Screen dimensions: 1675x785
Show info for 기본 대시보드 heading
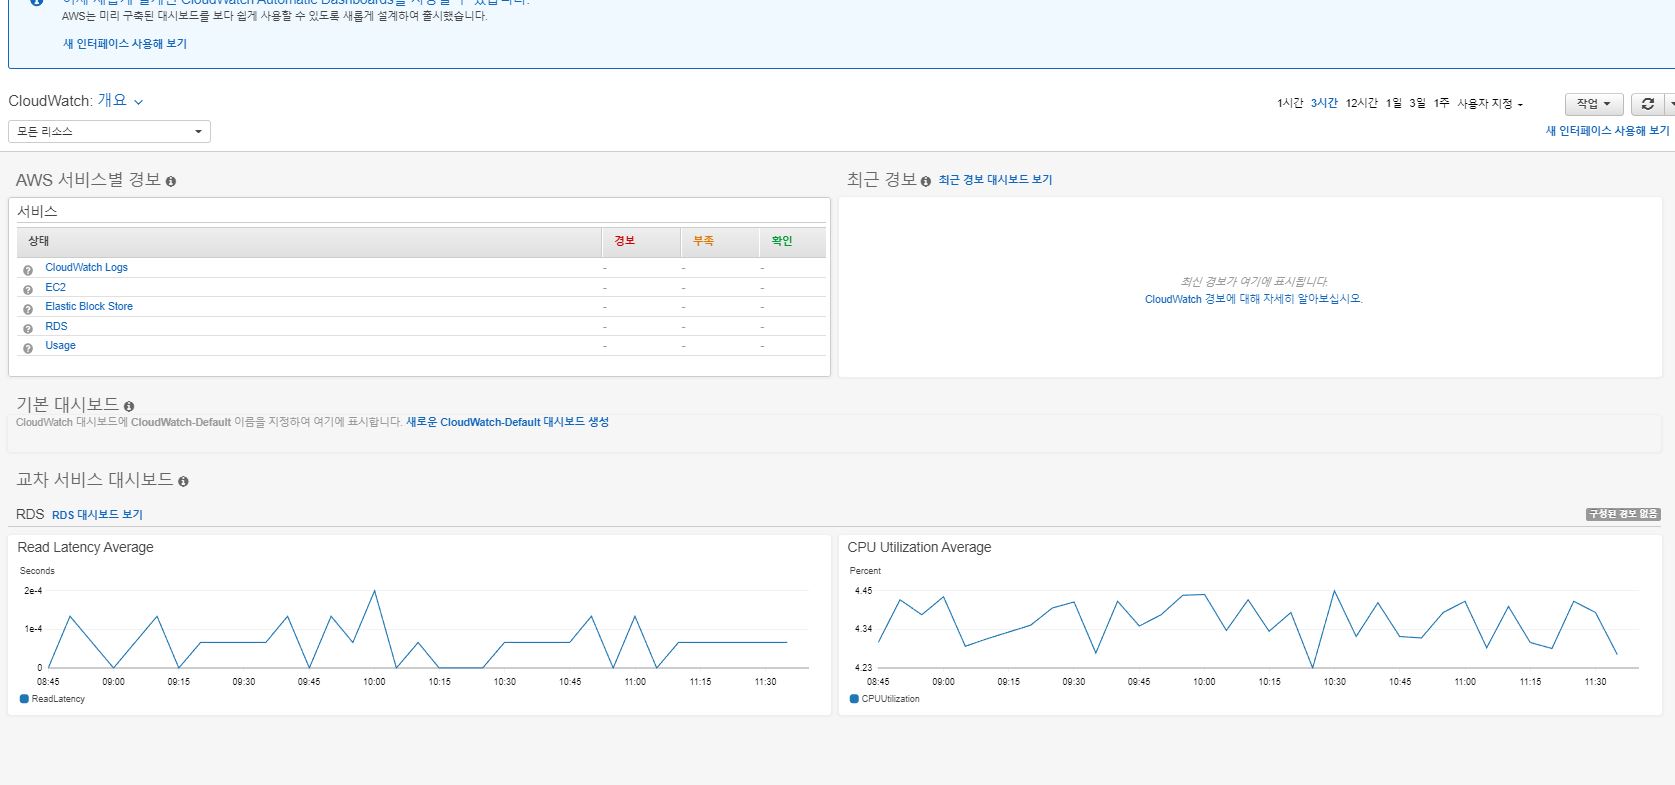pyautogui.click(x=129, y=406)
